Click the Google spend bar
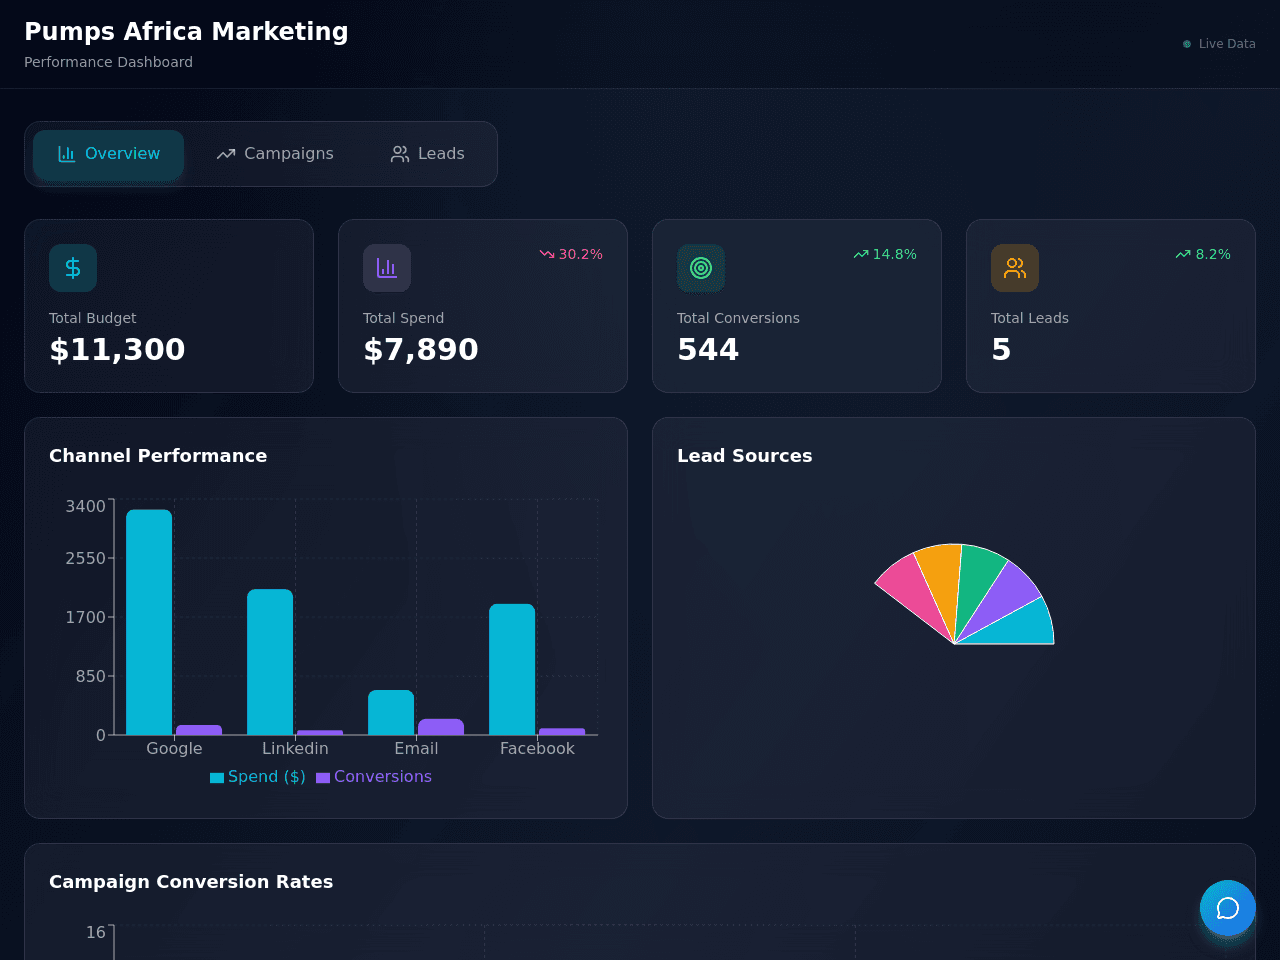The height and width of the screenshot is (960, 1280). click(149, 622)
